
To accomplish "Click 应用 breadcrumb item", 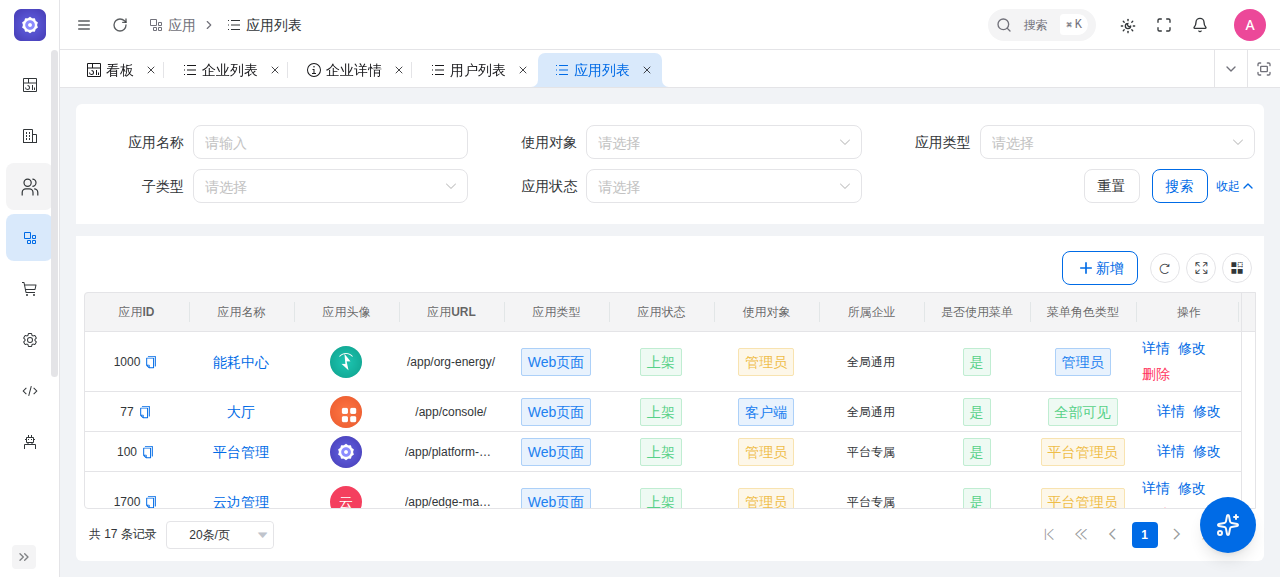I will click(x=172, y=25).
